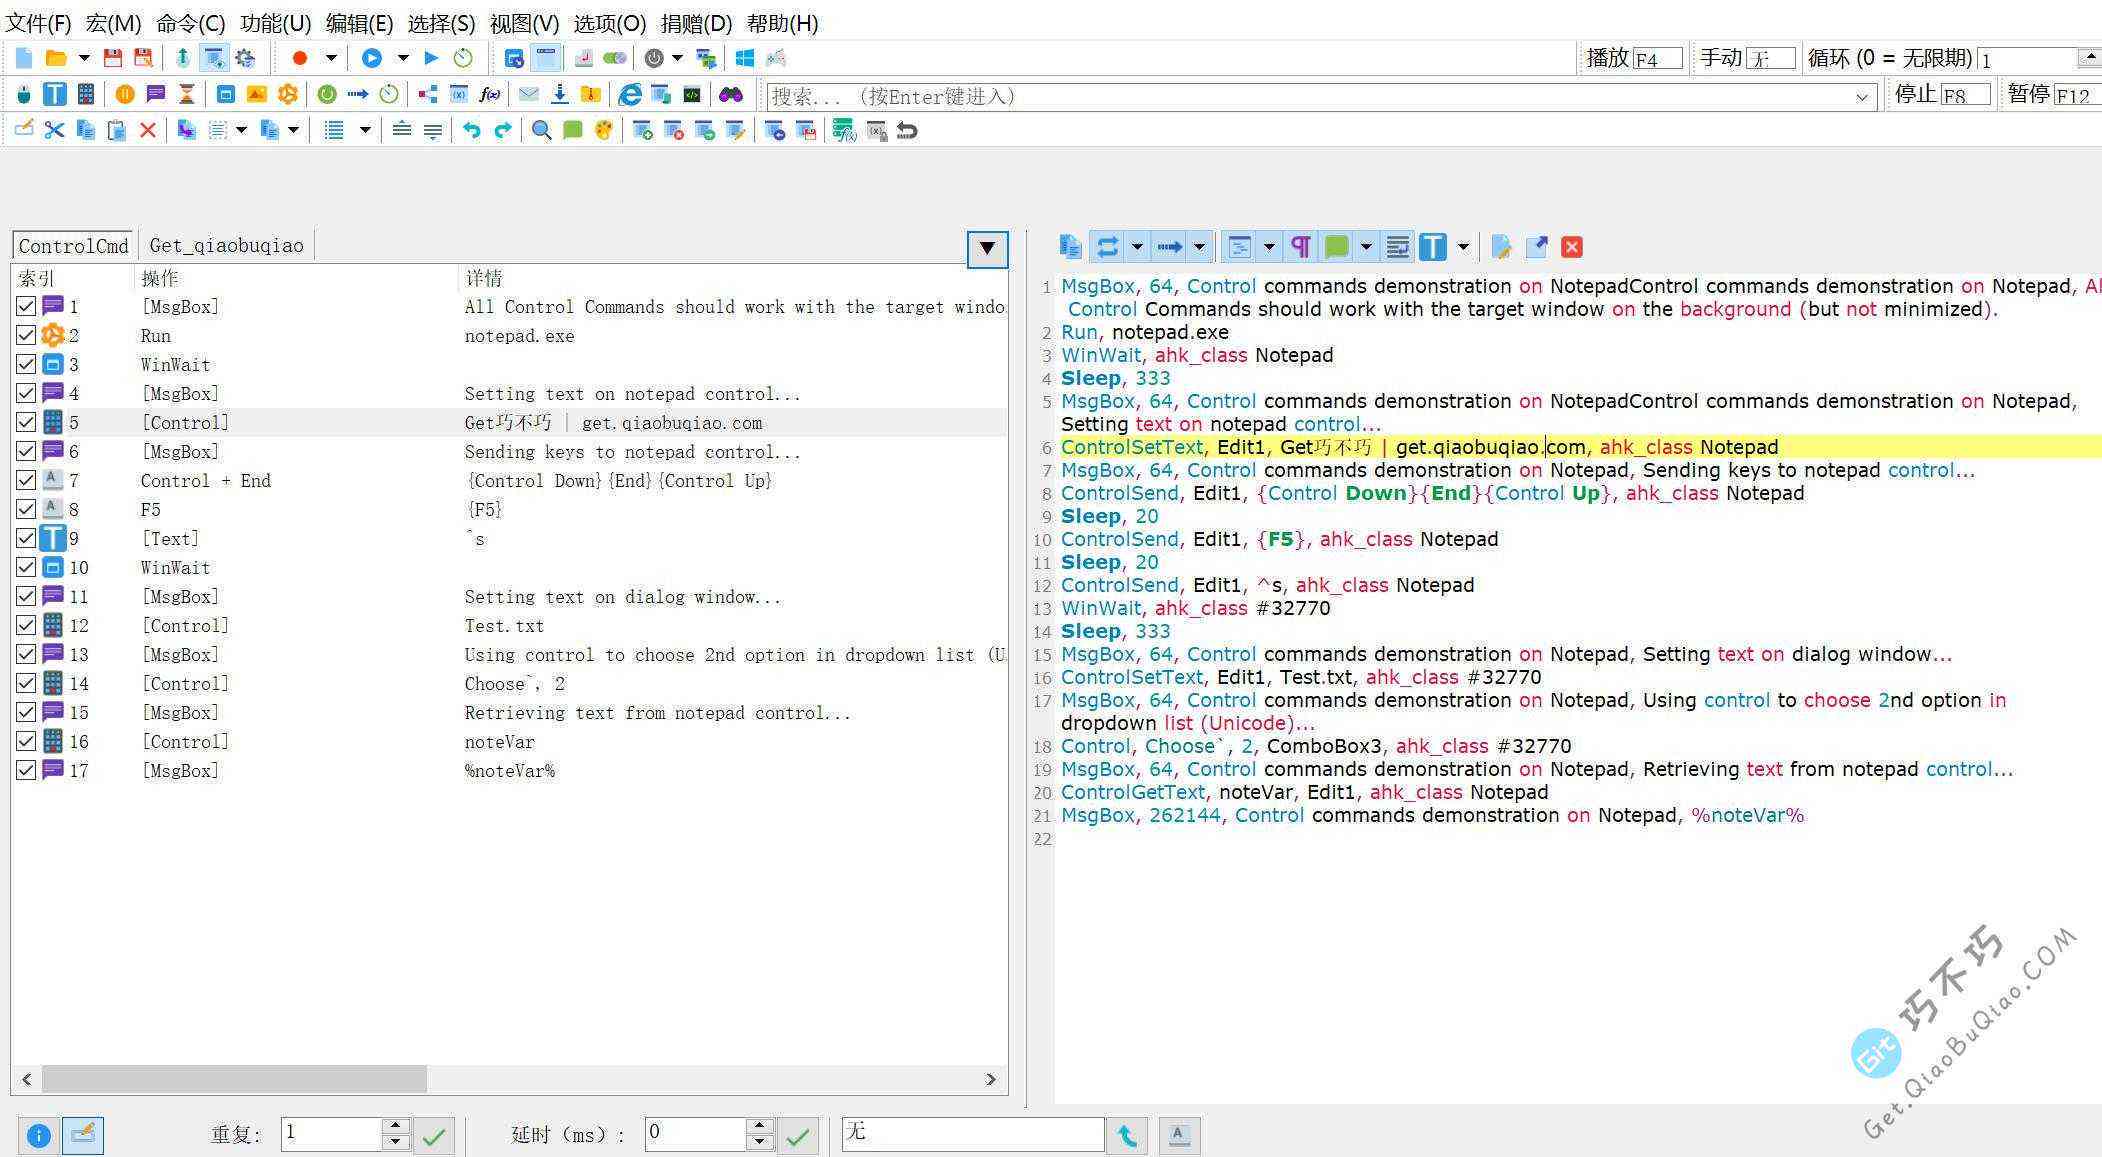
Task: Open the 文件(F) menu
Action: [38, 23]
